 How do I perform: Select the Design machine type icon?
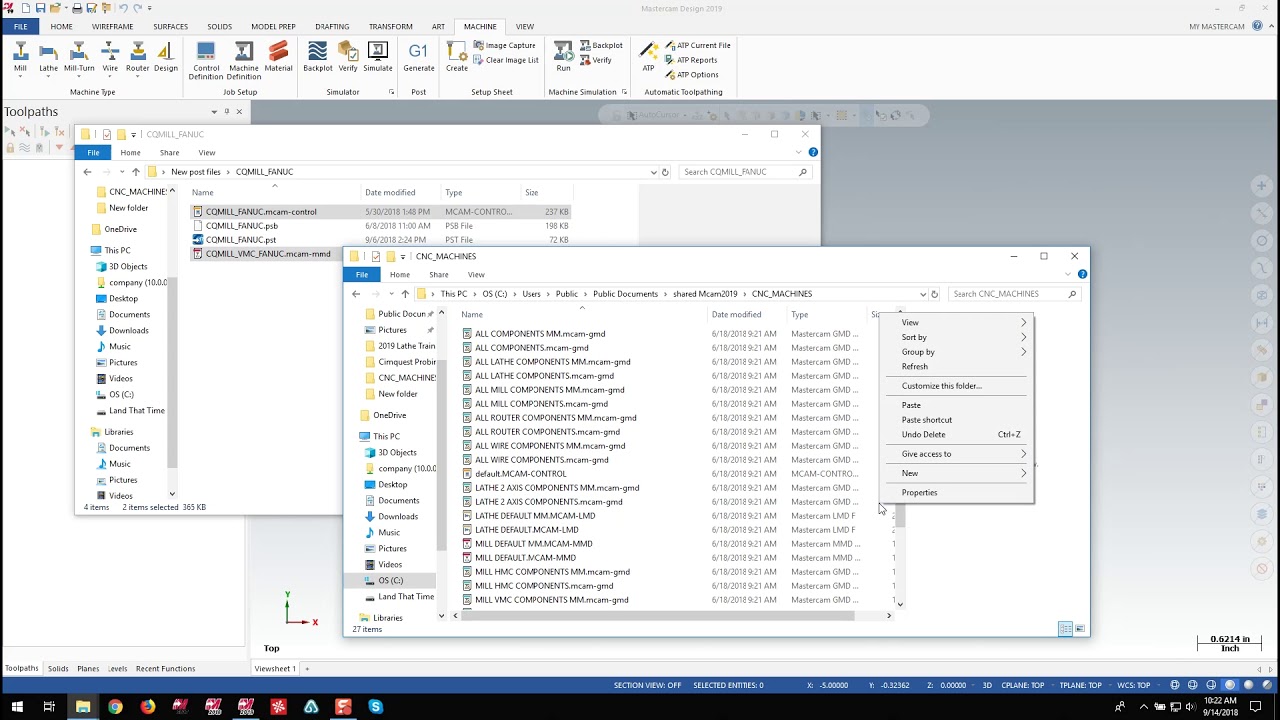pyautogui.click(x=166, y=57)
